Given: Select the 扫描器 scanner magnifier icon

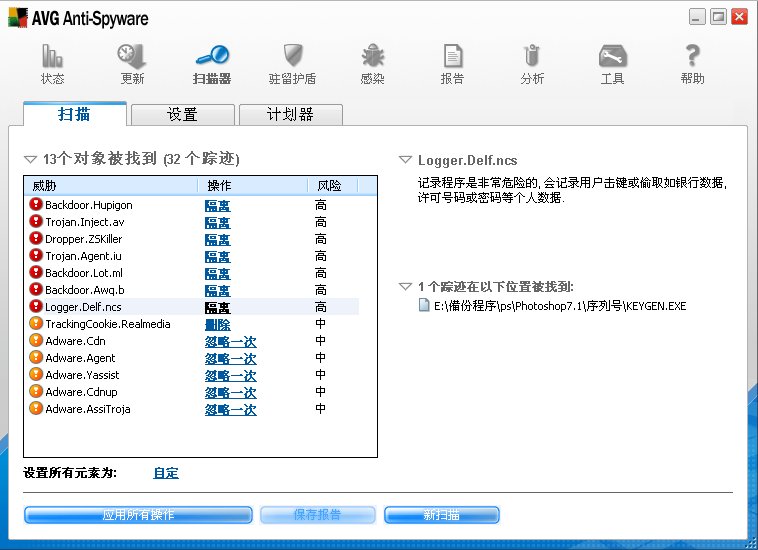Looking at the screenshot, I should [212, 56].
